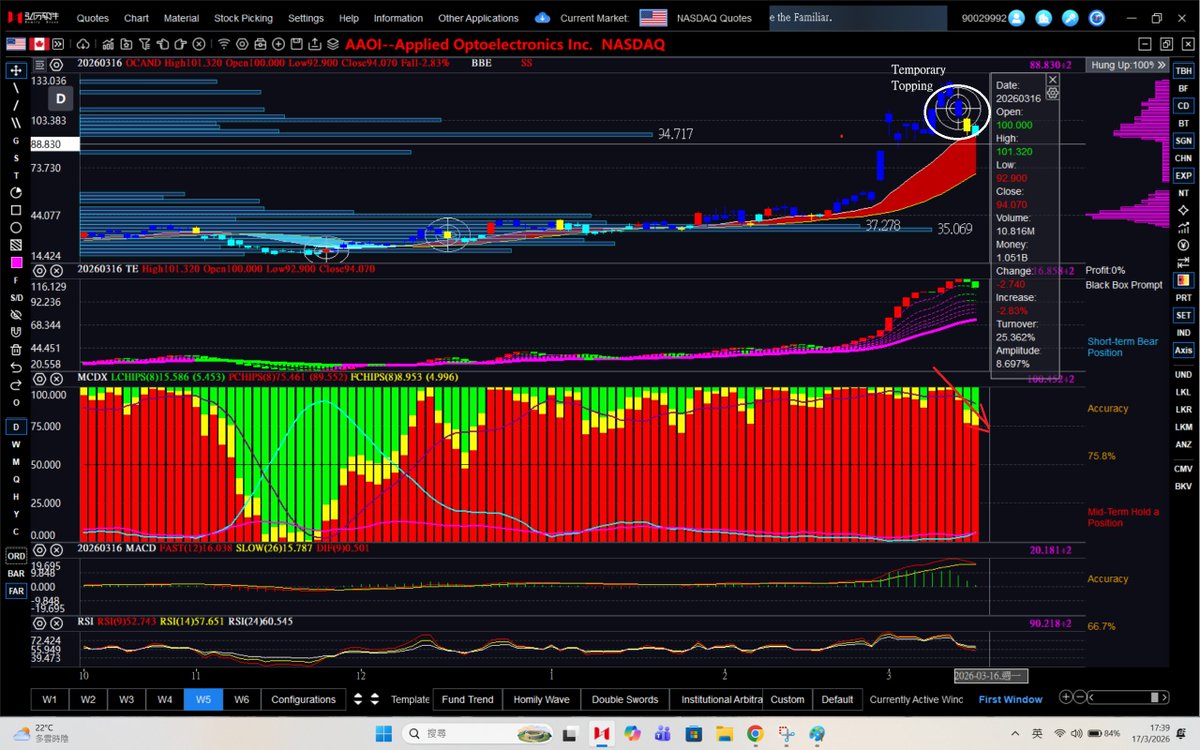Open the main chart list menu icon
Screen dimensions: 1200x750
point(40,64)
